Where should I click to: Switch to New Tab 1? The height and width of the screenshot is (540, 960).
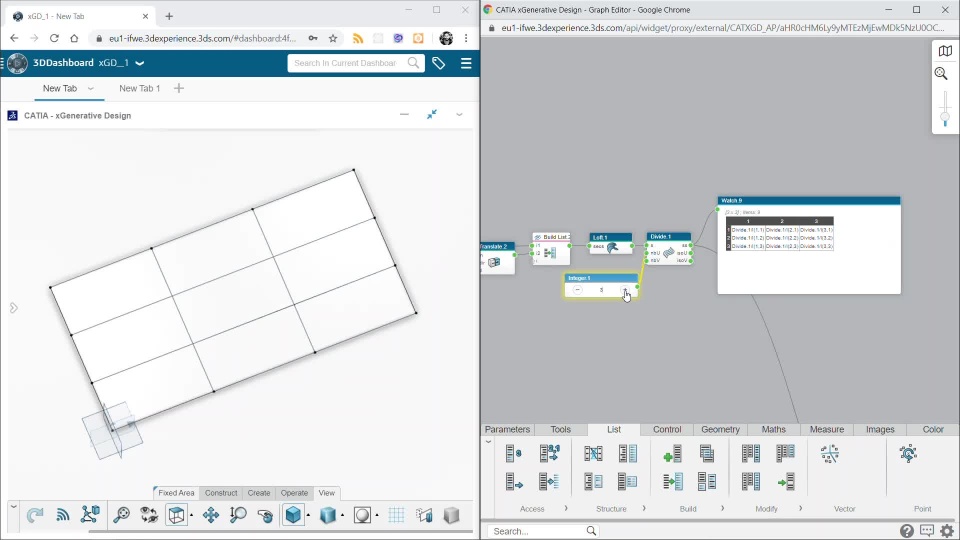point(140,88)
